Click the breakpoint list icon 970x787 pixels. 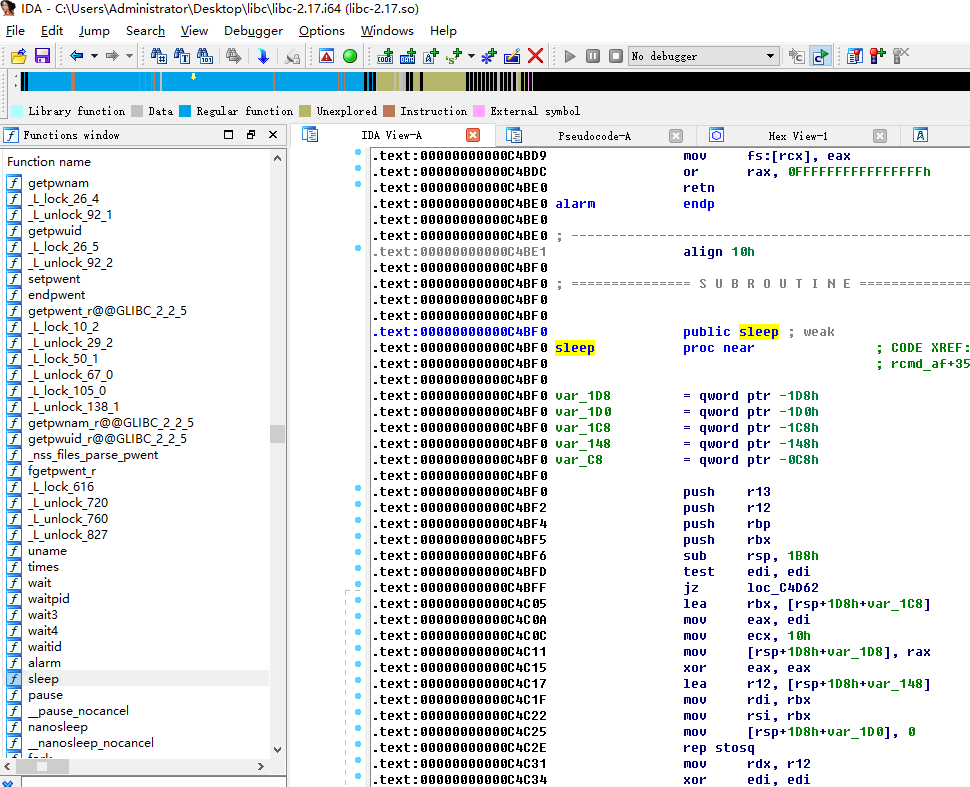(855, 56)
